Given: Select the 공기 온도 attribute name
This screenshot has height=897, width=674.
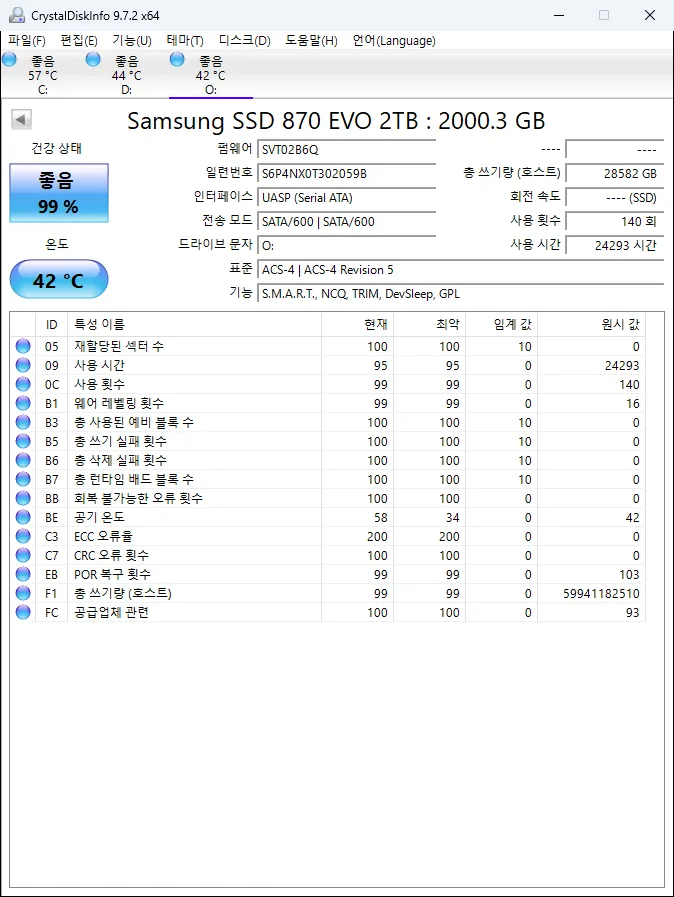Looking at the screenshot, I should (x=100, y=517).
